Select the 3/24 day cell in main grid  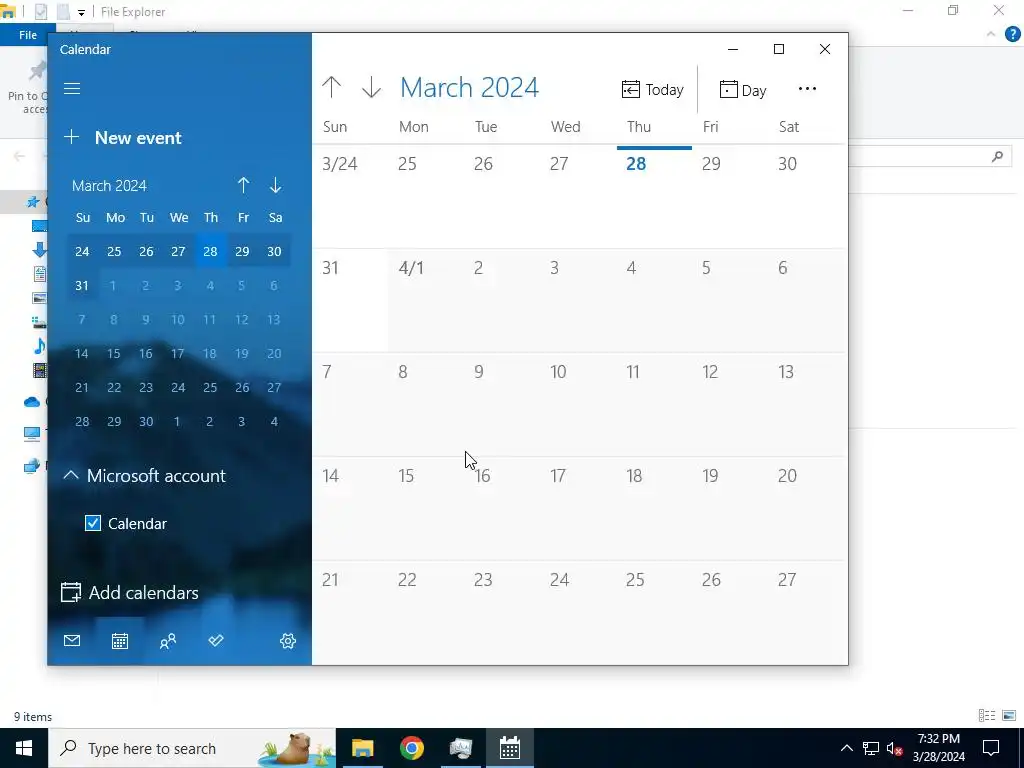point(350,196)
